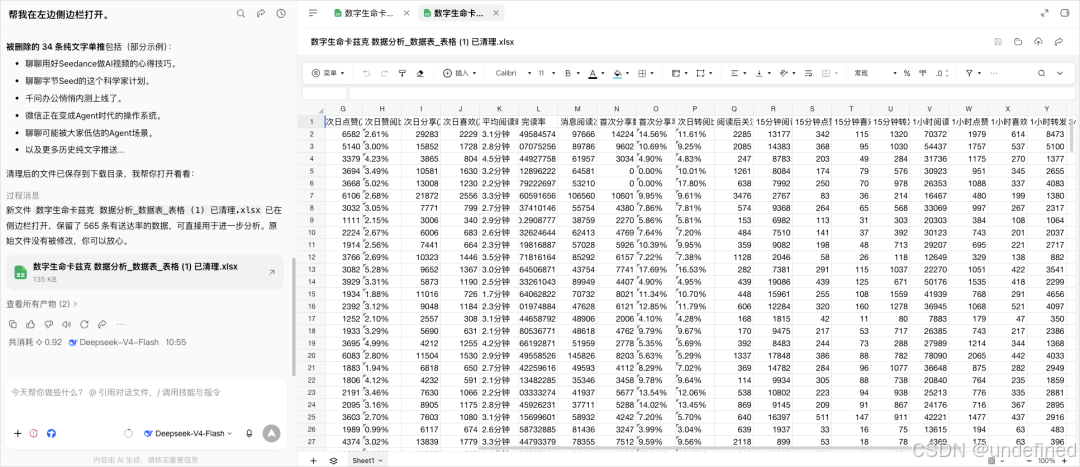Search the conversation with the magnifier icon
The image size is (1080, 467).
click(240, 13)
